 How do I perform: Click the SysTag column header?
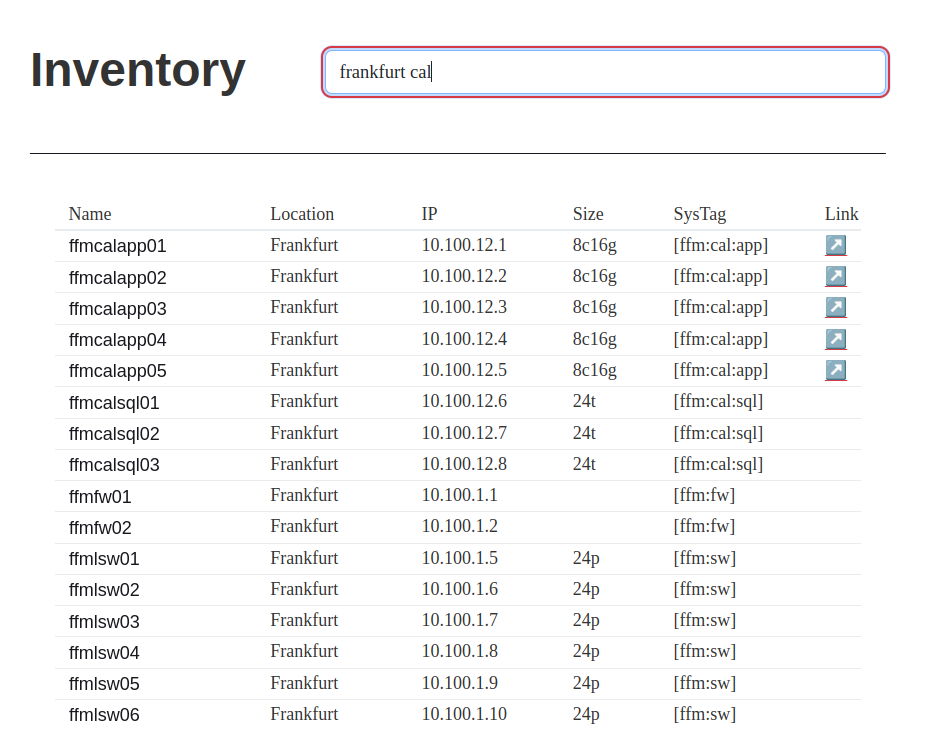700,214
